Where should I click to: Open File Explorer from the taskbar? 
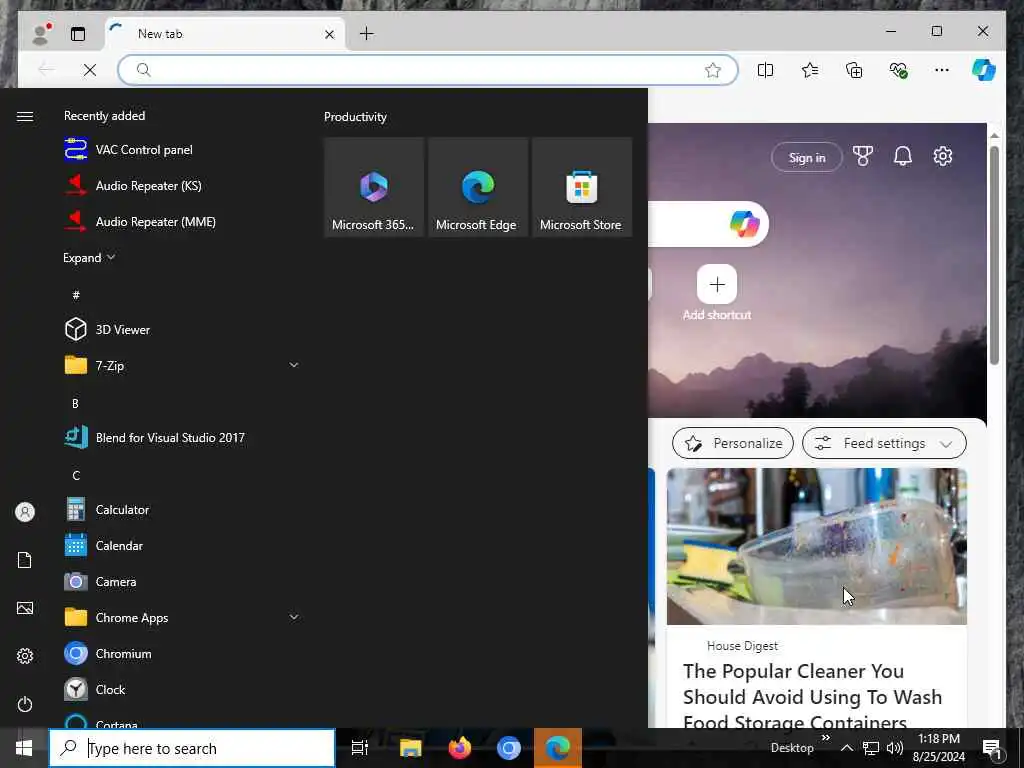tap(411, 748)
